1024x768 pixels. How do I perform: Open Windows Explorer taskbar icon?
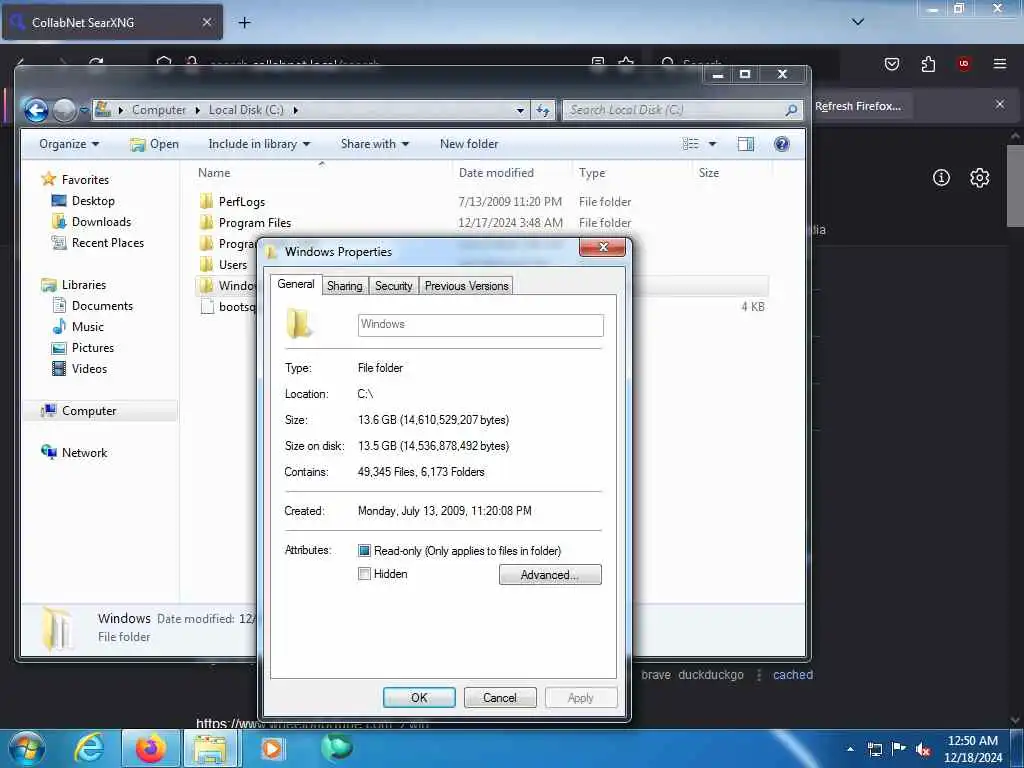[210, 748]
